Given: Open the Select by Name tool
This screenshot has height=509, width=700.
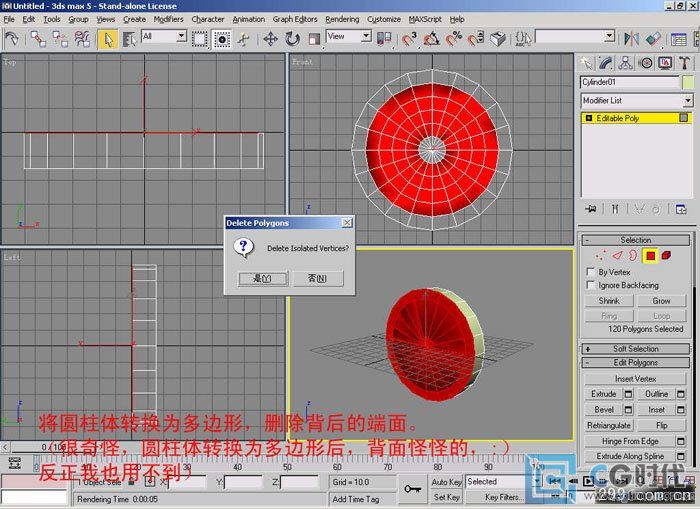Looking at the screenshot, I should (x=129, y=39).
